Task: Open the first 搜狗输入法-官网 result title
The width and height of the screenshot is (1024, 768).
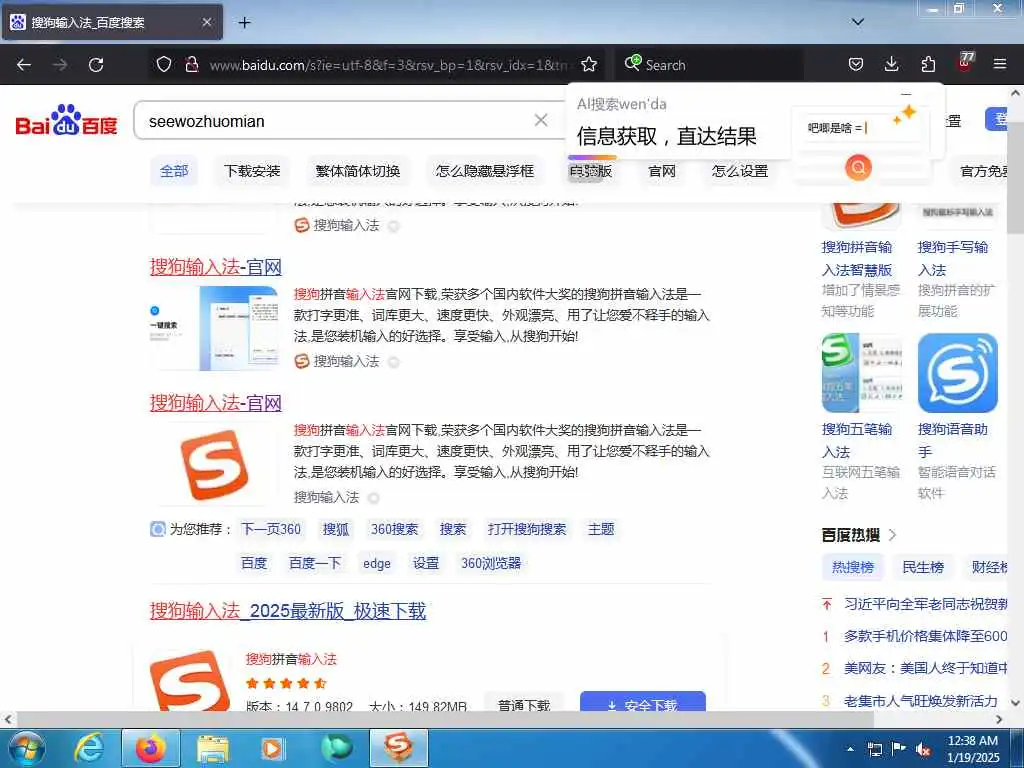Action: pyautogui.click(x=216, y=267)
